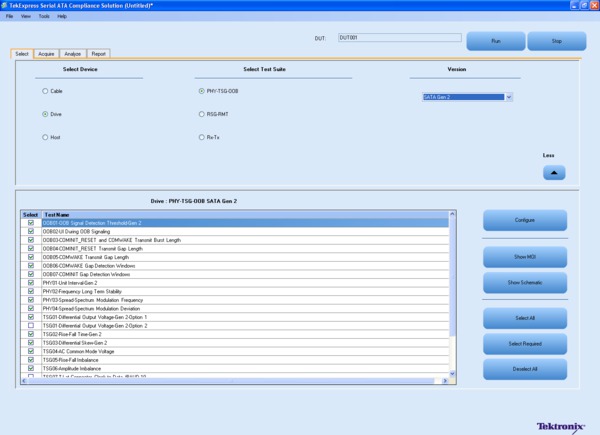Collapse panel with the Less arrow button

tap(554, 173)
